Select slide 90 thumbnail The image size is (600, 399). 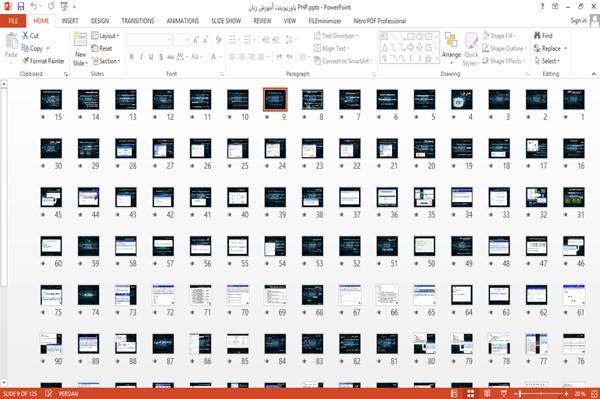(x=51, y=344)
